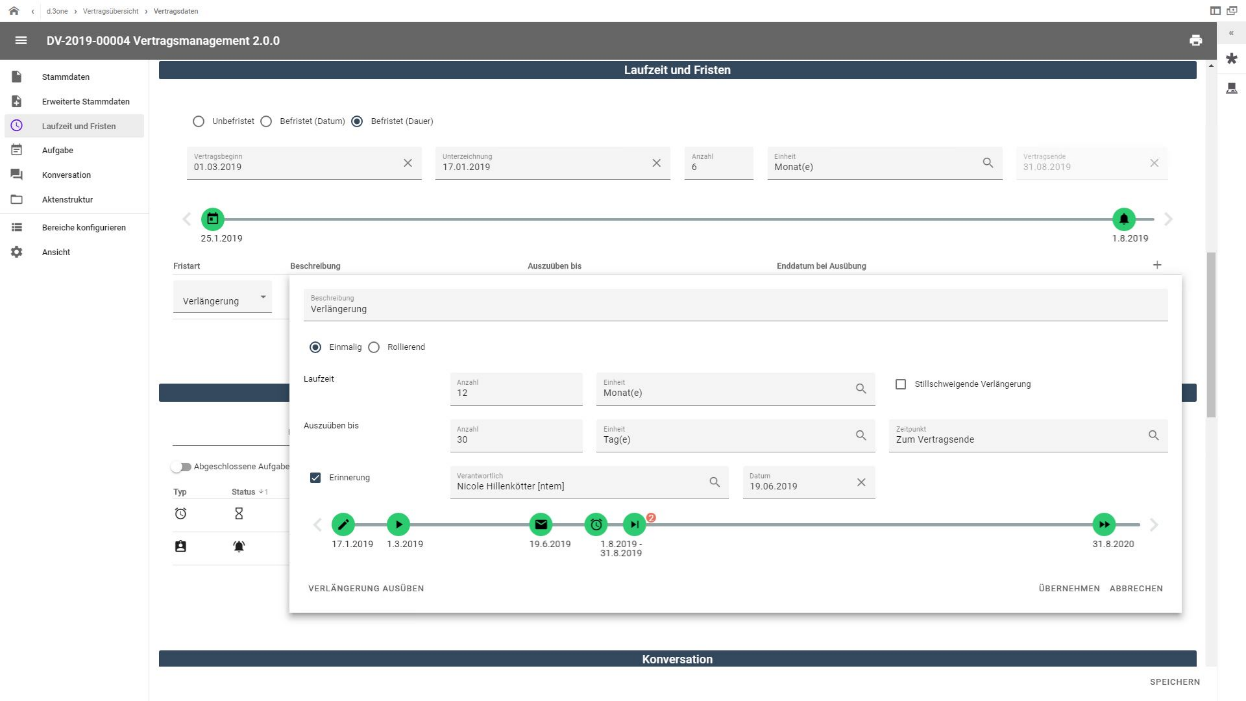Click the hourglass status icon
The height and width of the screenshot is (701, 1246).
[x=239, y=513]
